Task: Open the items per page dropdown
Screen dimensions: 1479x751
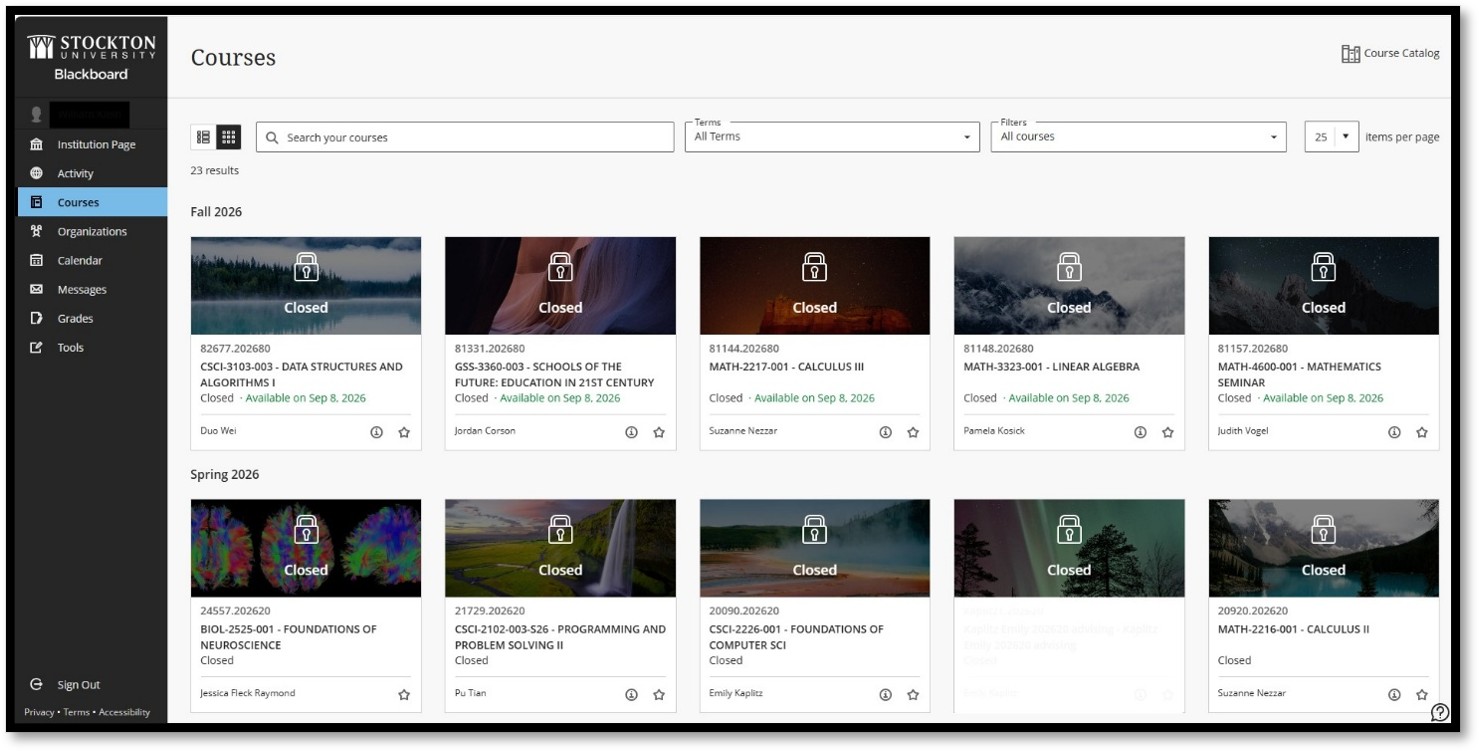Action: coord(1332,137)
